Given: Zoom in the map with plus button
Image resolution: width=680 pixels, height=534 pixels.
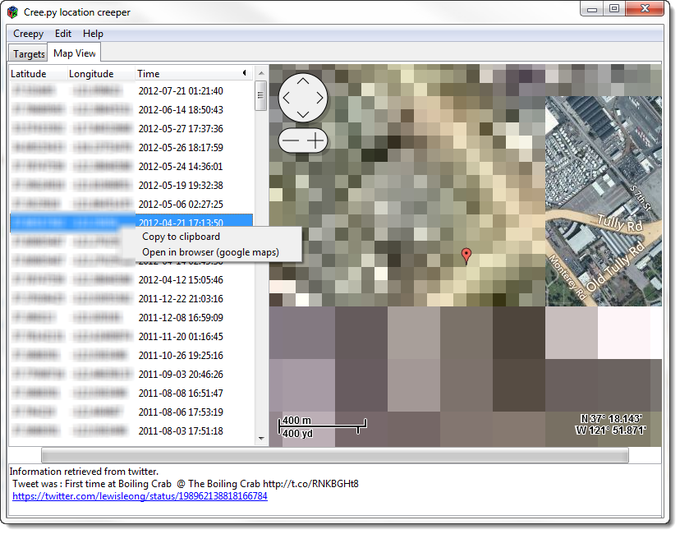Looking at the screenshot, I should (x=316, y=141).
